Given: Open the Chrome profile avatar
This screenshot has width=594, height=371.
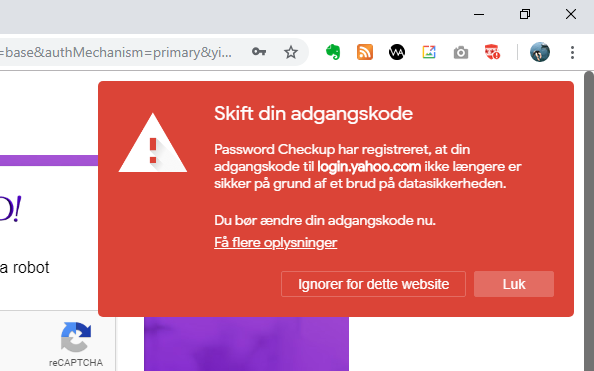Looking at the screenshot, I should 540,52.
